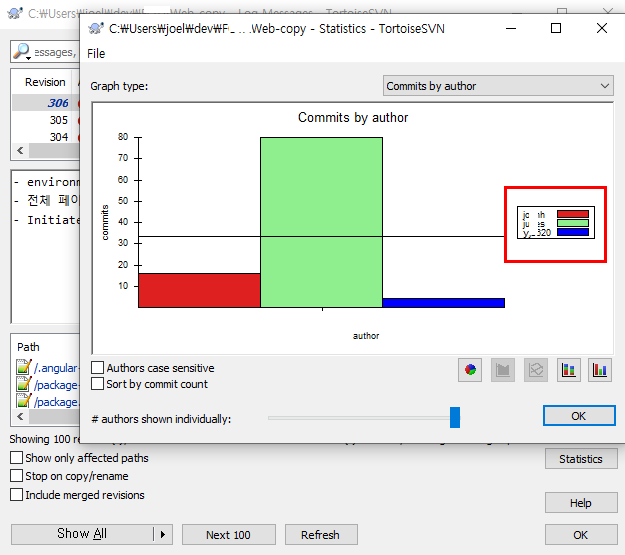
Task: Enable Stop on copy/rename option
Action: pyautogui.click(x=17, y=476)
